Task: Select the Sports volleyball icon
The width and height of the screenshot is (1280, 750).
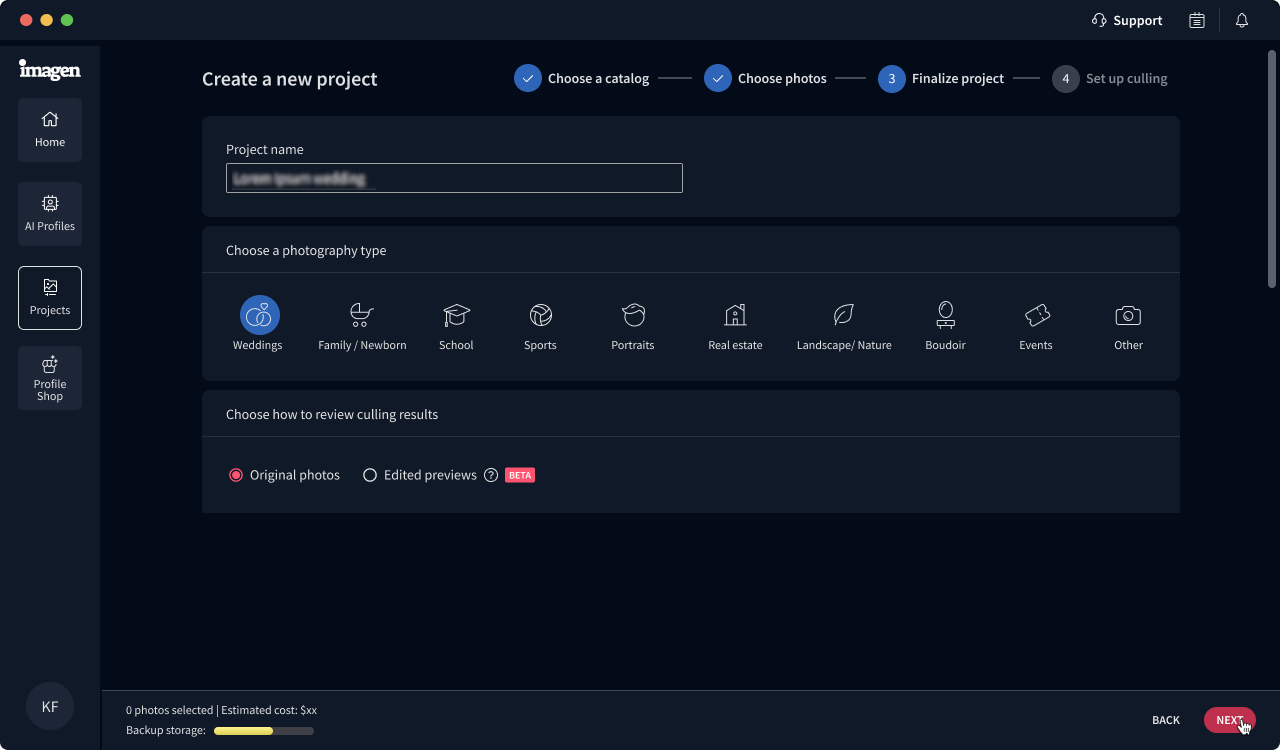Action: pyautogui.click(x=541, y=315)
